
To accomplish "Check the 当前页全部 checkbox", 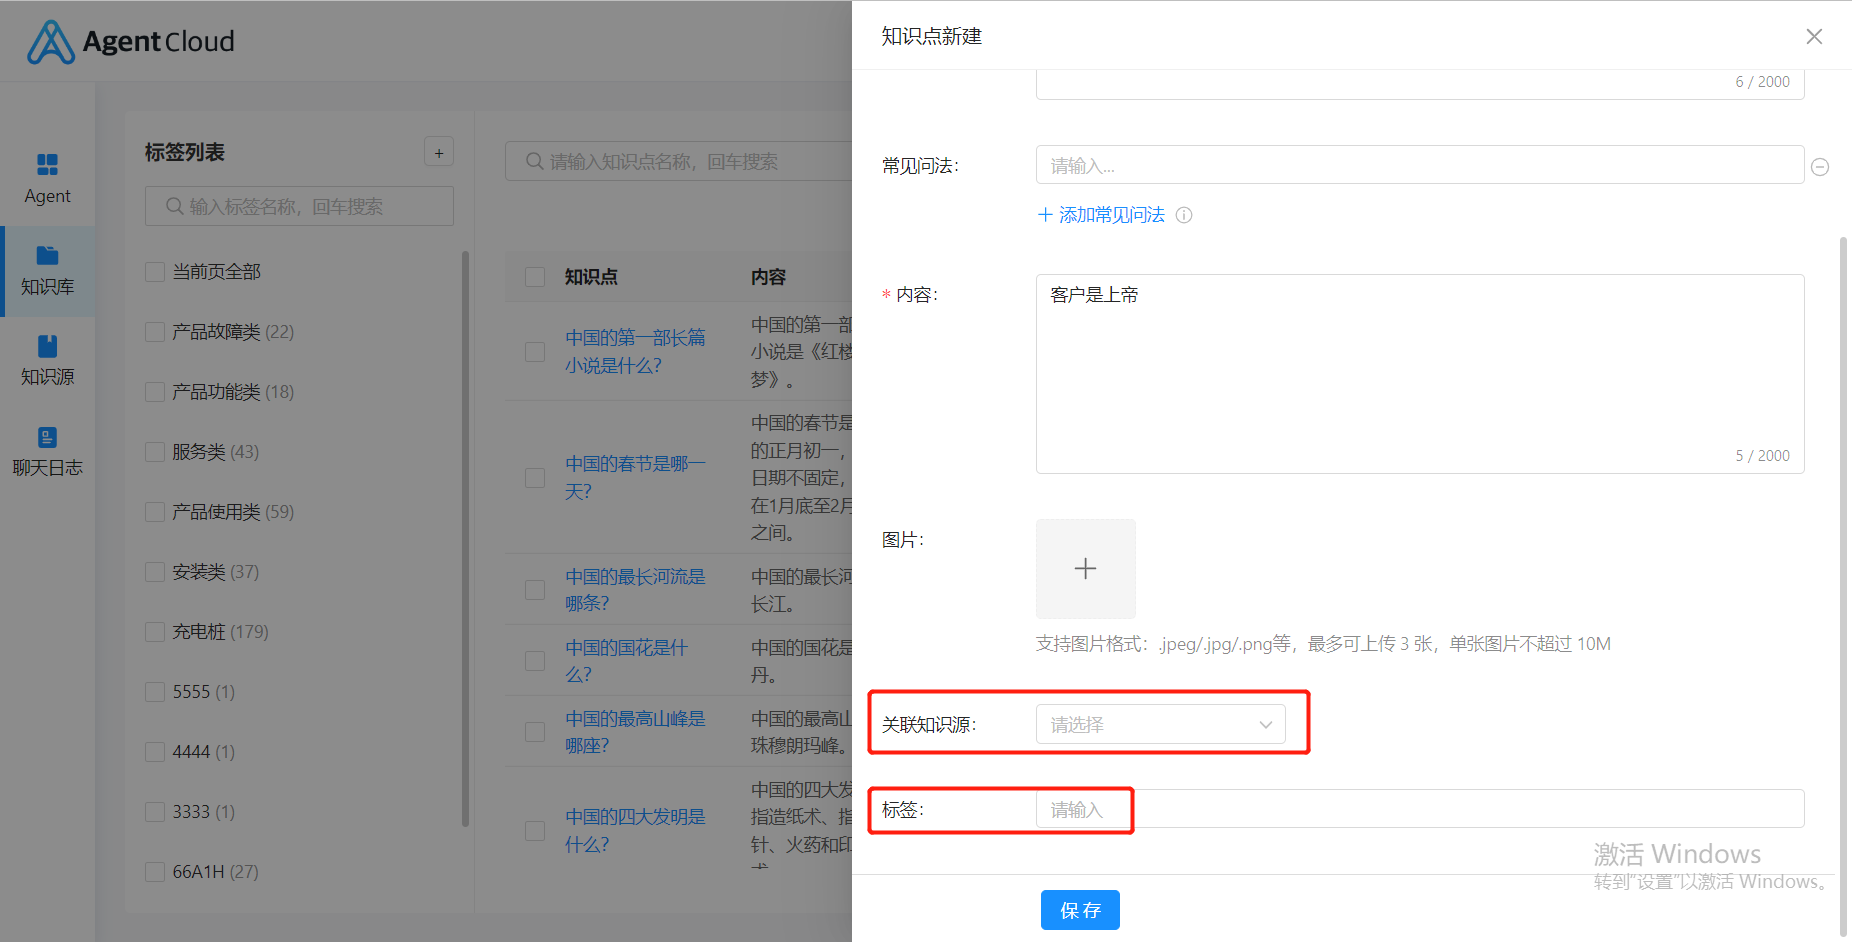I will [x=155, y=272].
